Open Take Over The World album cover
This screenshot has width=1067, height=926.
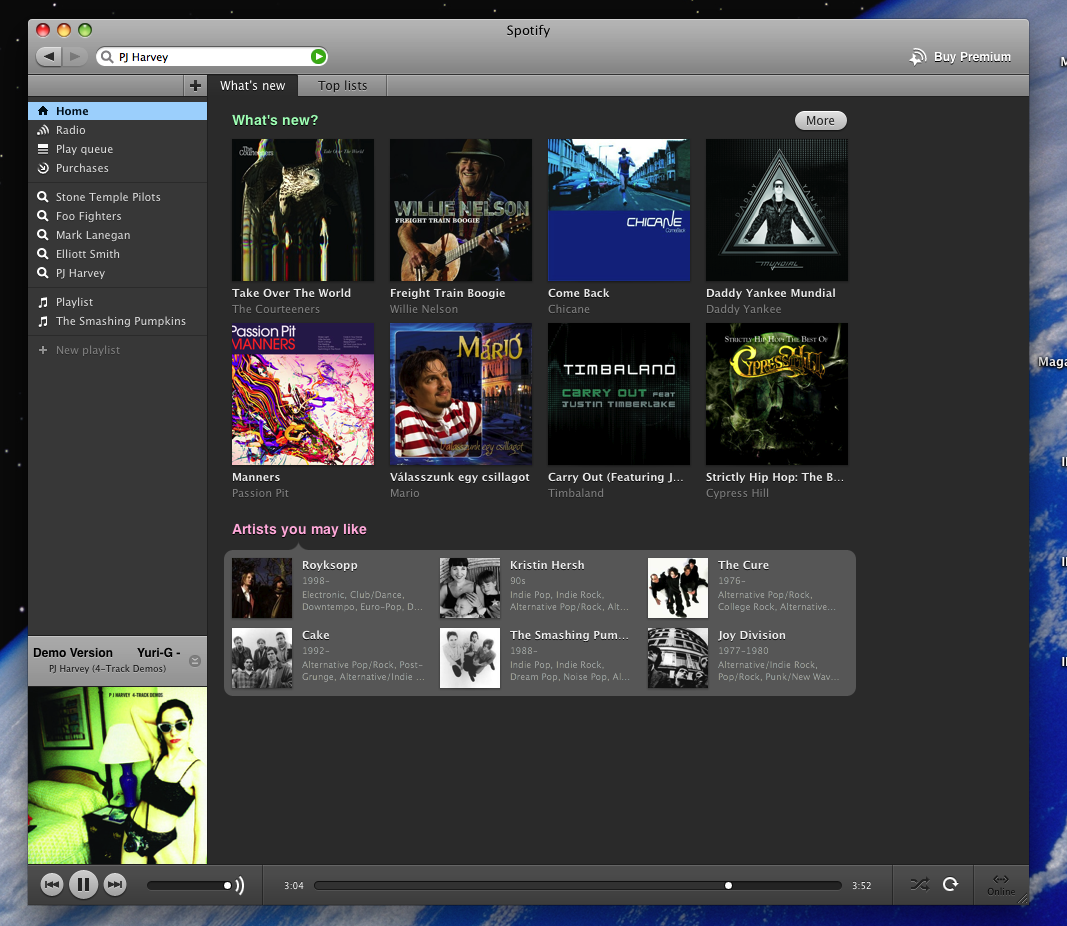point(303,210)
